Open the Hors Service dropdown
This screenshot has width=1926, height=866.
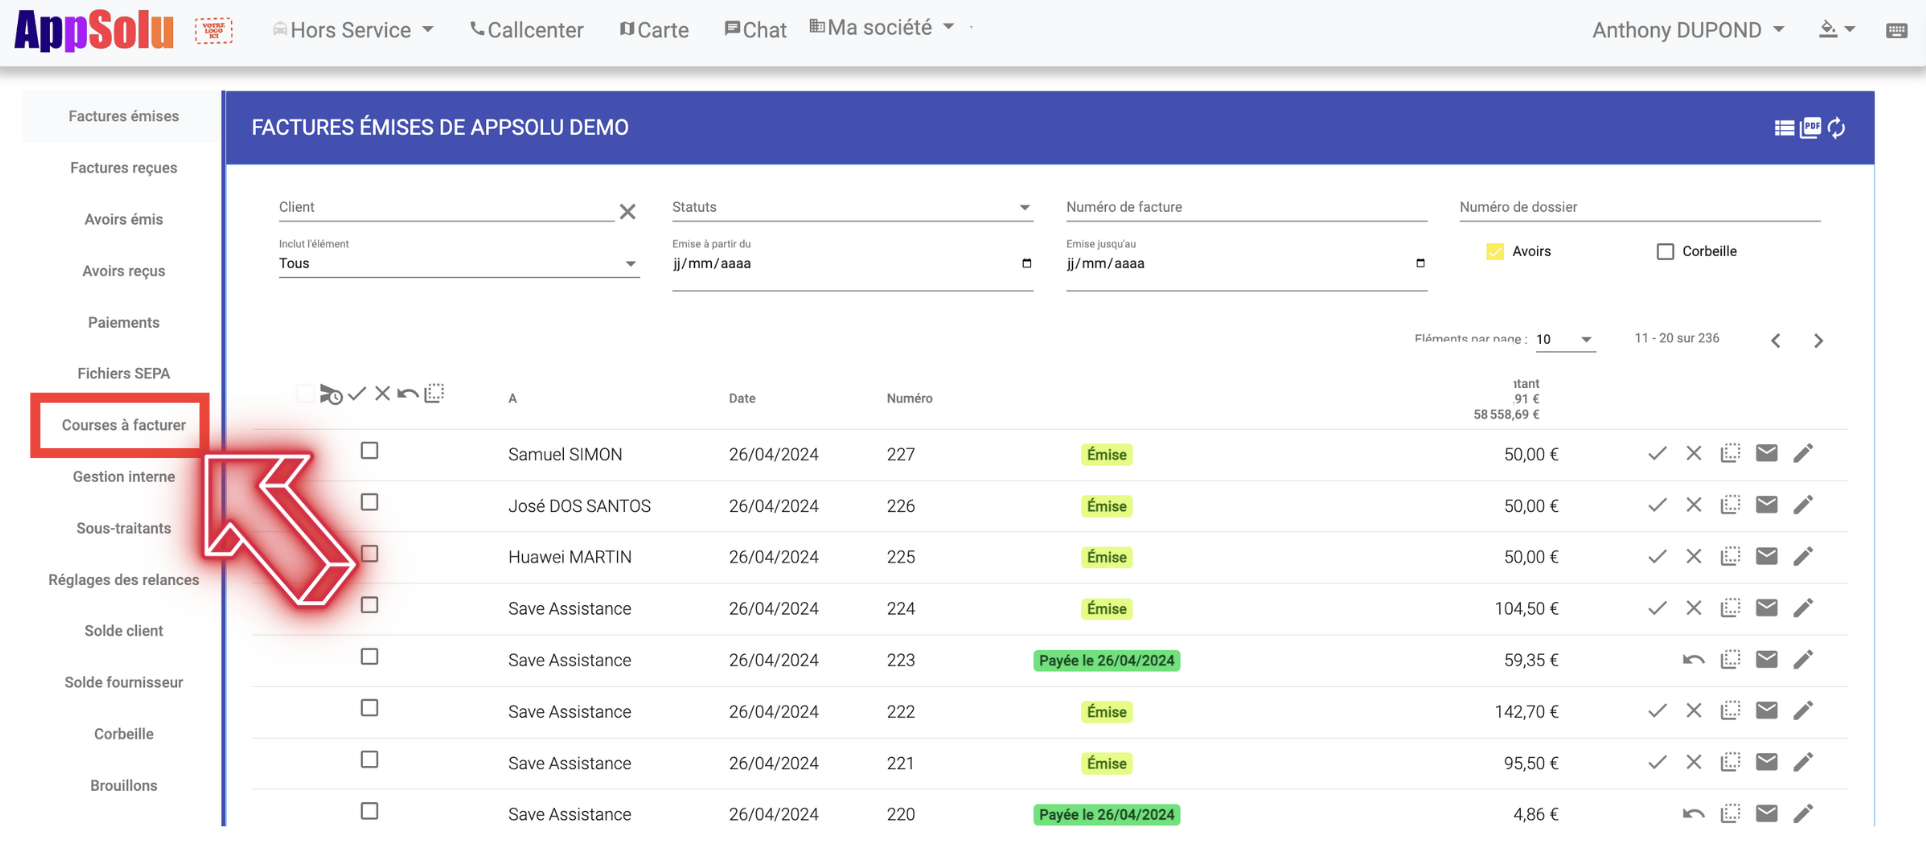pyautogui.click(x=353, y=30)
